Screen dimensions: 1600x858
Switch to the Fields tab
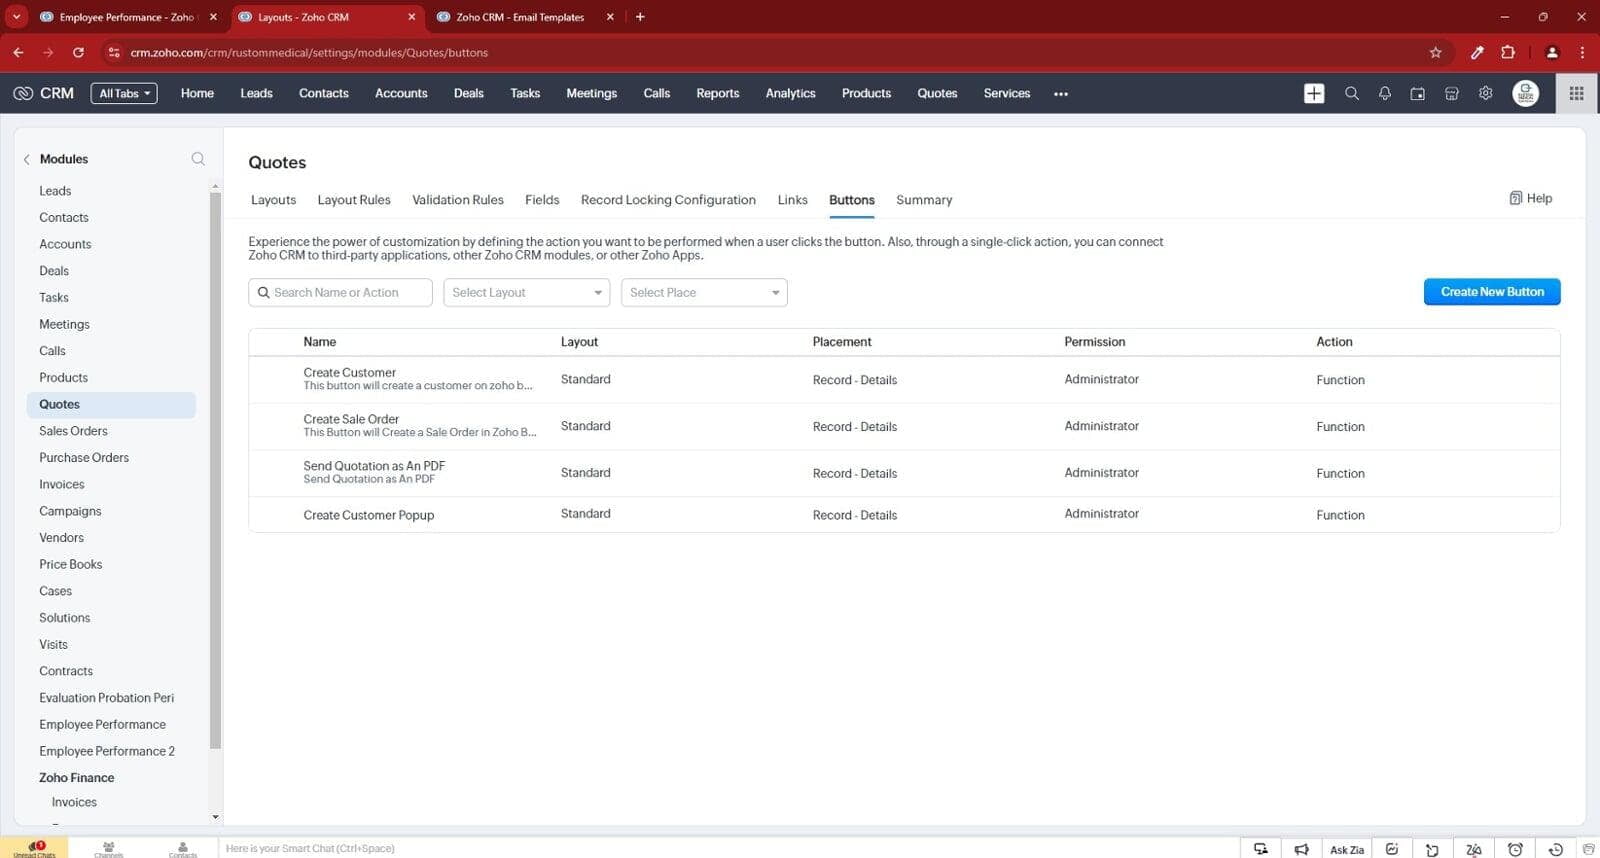pyautogui.click(x=542, y=200)
